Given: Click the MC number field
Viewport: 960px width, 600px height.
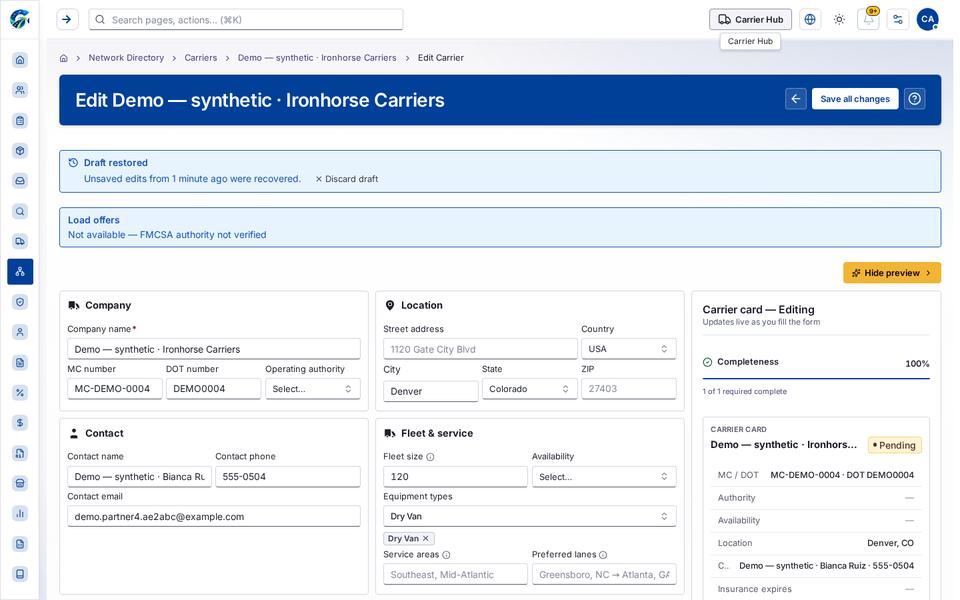Looking at the screenshot, I should click(114, 389).
